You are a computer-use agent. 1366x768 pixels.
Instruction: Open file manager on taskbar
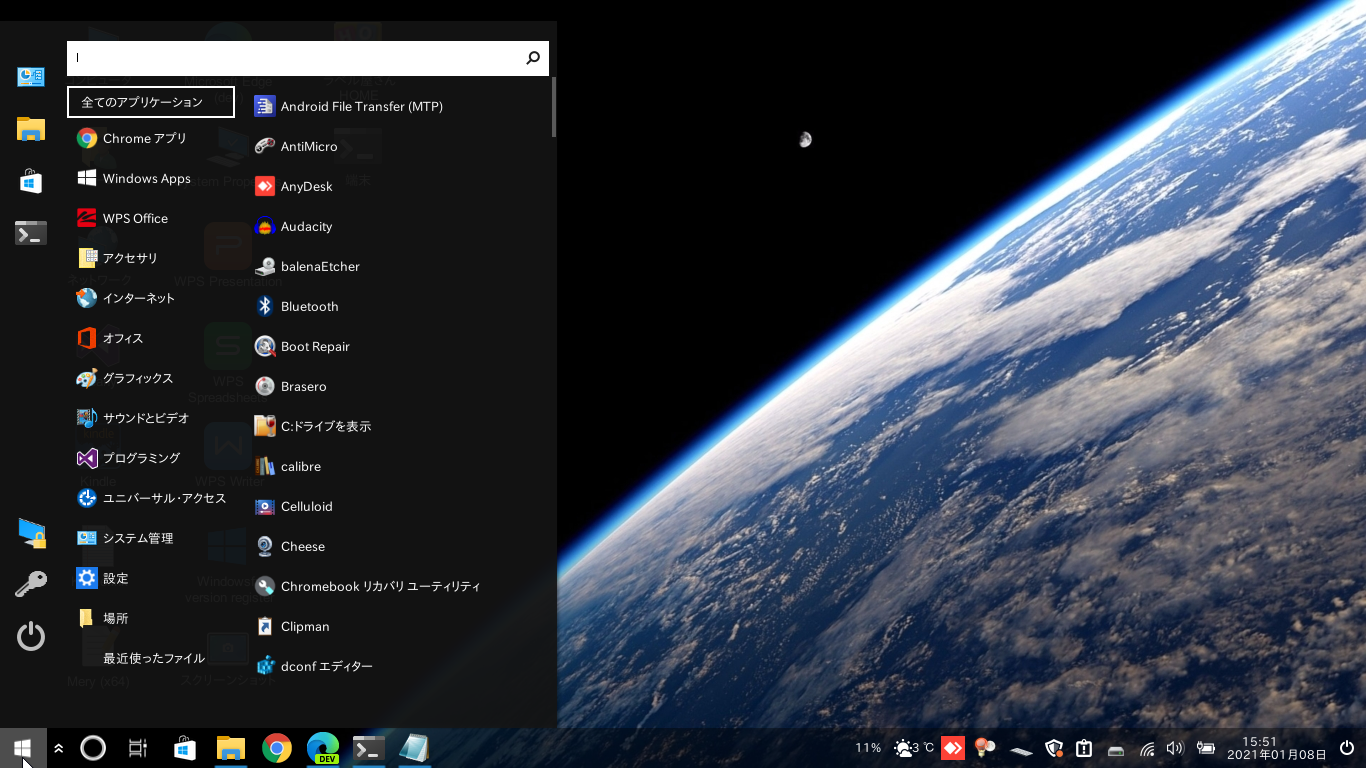231,748
